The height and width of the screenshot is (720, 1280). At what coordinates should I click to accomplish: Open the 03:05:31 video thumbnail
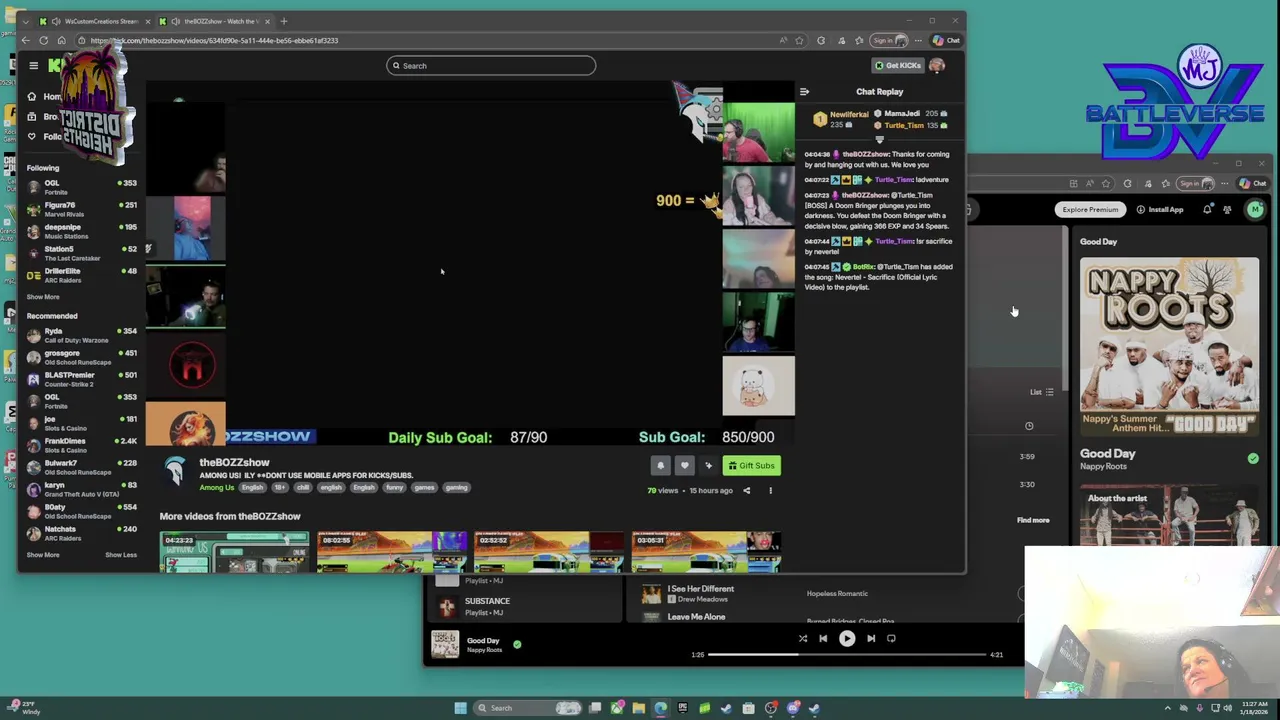click(706, 553)
